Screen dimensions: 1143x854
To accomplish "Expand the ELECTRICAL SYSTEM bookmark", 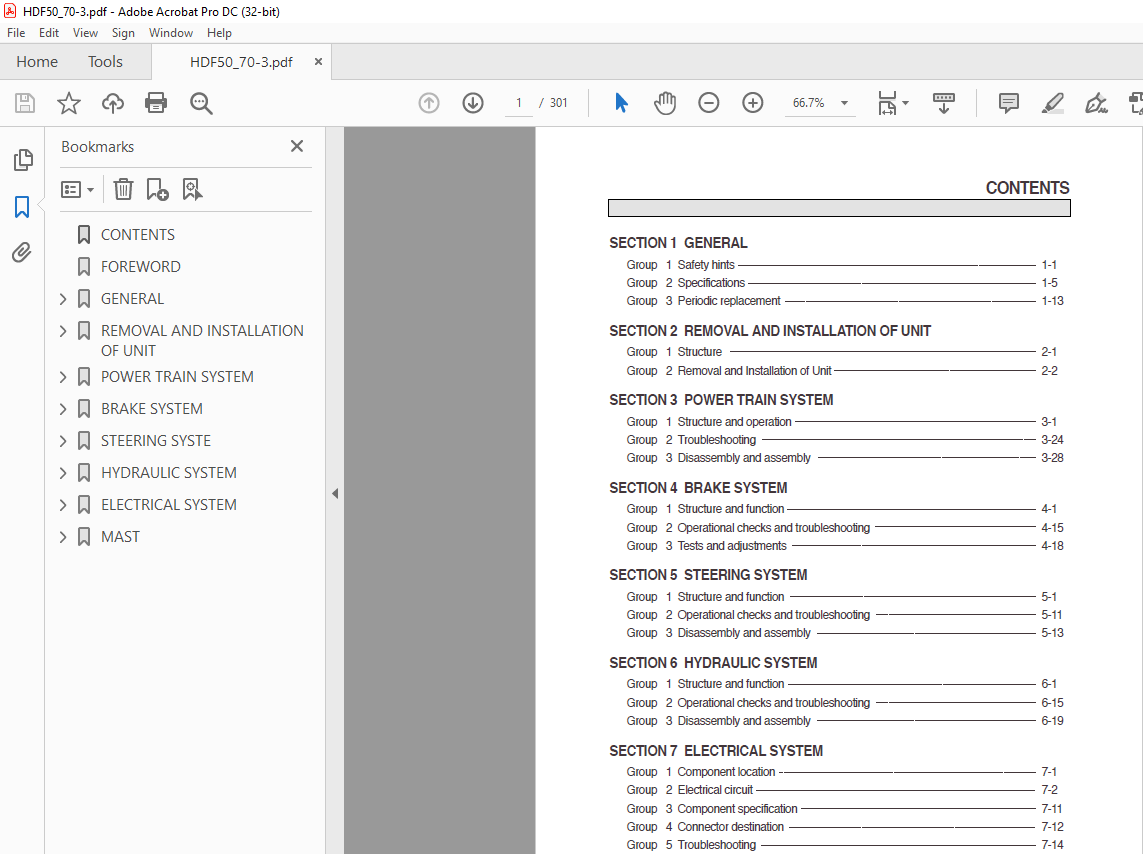I will coord(63,505).
